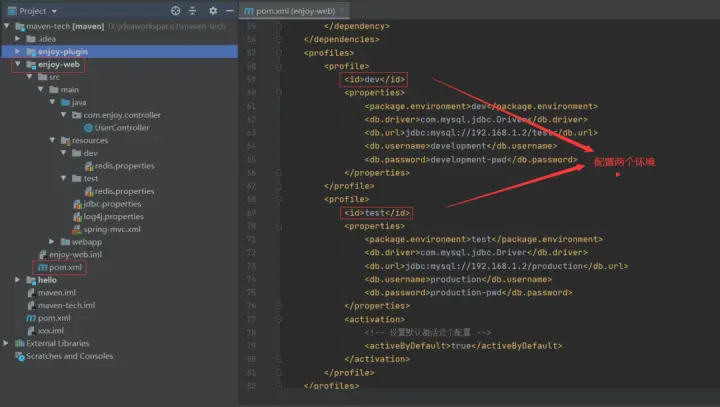Click db.username production line
Image resolution: width=720 pixels, height=407 pixels.
point(458,279)
